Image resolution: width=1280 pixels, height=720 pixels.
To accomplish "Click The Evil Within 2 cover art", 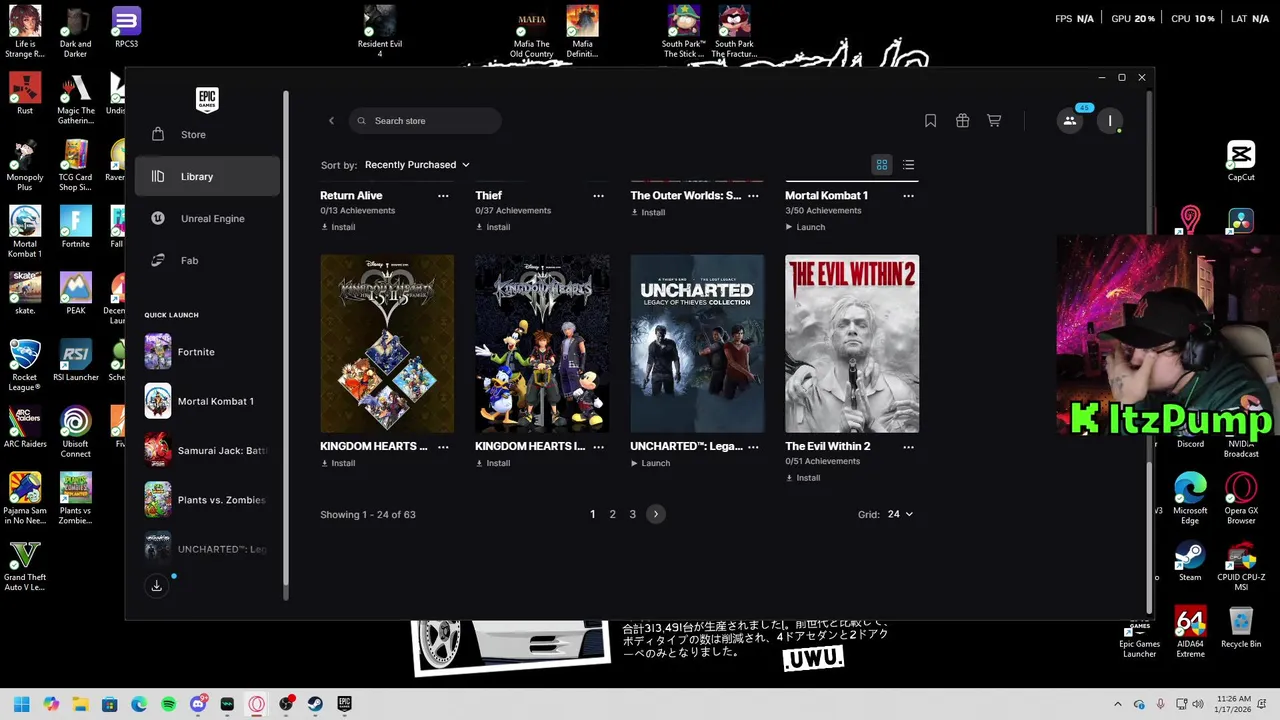I will tap(852, 343).
